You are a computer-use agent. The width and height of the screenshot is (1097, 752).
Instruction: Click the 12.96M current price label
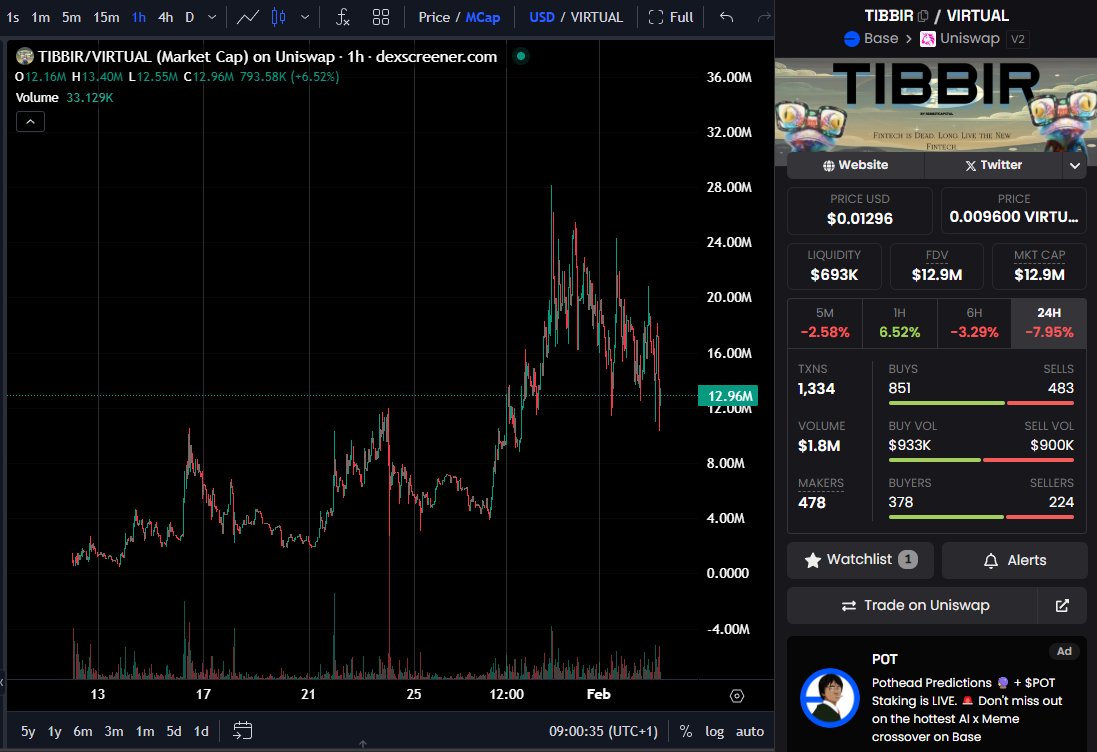728,396
